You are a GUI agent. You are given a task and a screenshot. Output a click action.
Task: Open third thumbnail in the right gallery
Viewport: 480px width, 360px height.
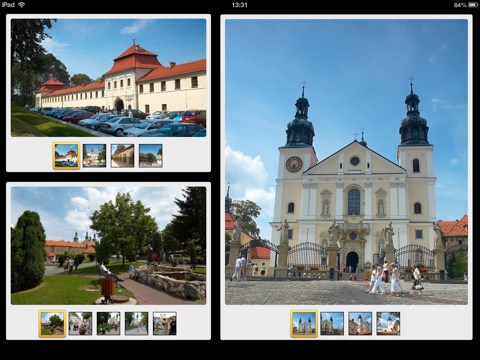[x=360, y=324]
